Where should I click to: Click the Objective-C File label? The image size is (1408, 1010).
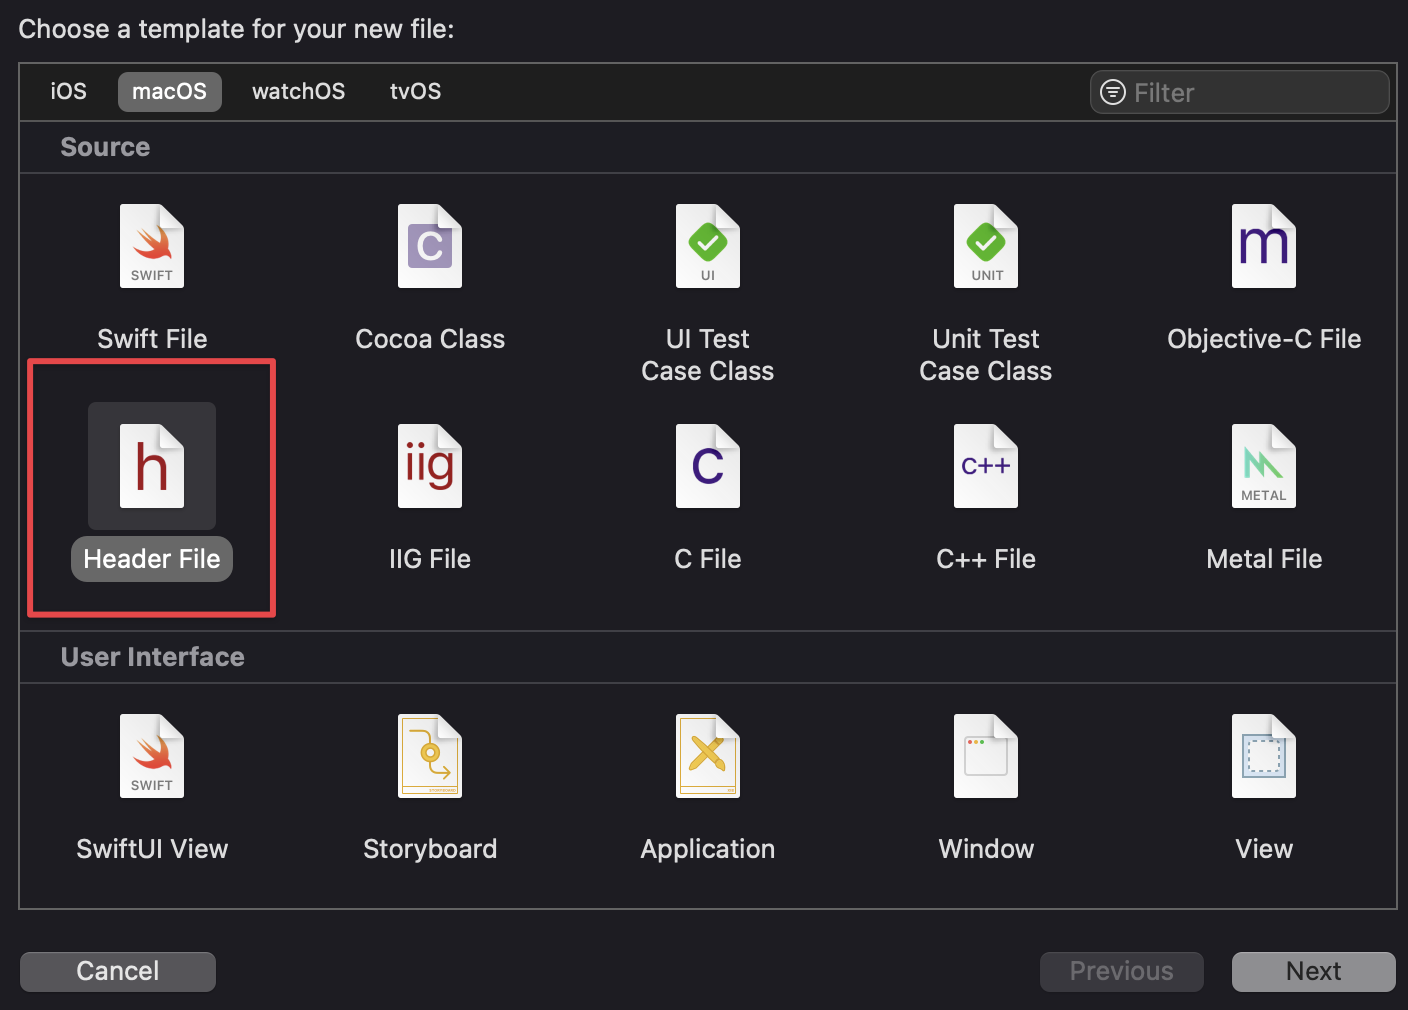[x=1264, y=339]
